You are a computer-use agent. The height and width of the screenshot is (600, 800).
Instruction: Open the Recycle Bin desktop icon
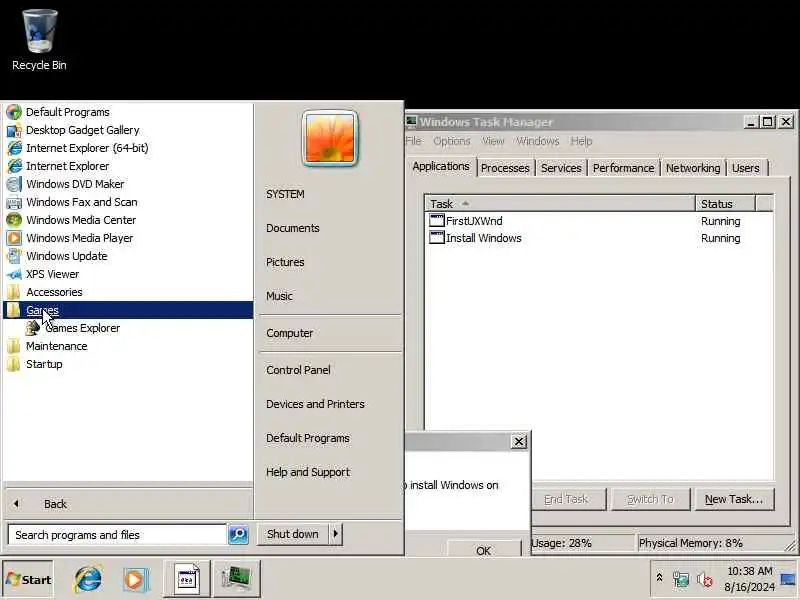point(39,40)
